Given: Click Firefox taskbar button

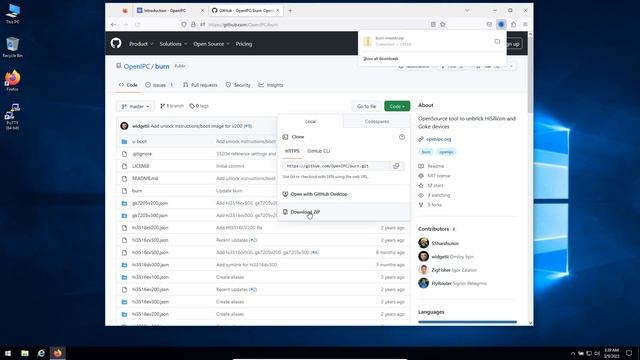Looking at the screenshot, I should 58,353.
